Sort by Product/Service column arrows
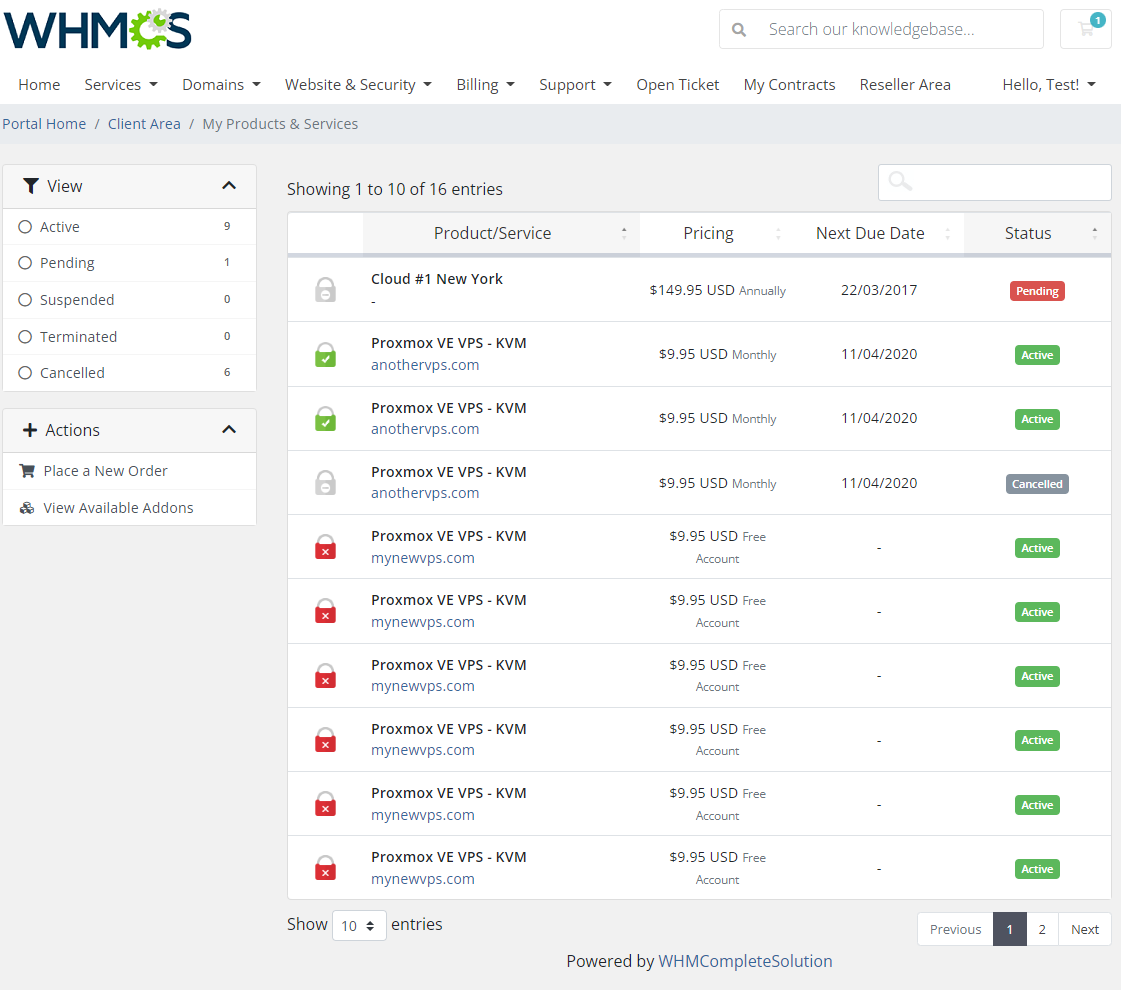Image resolution: width=1121 pixels, height=990 pixels. (624, 233)
